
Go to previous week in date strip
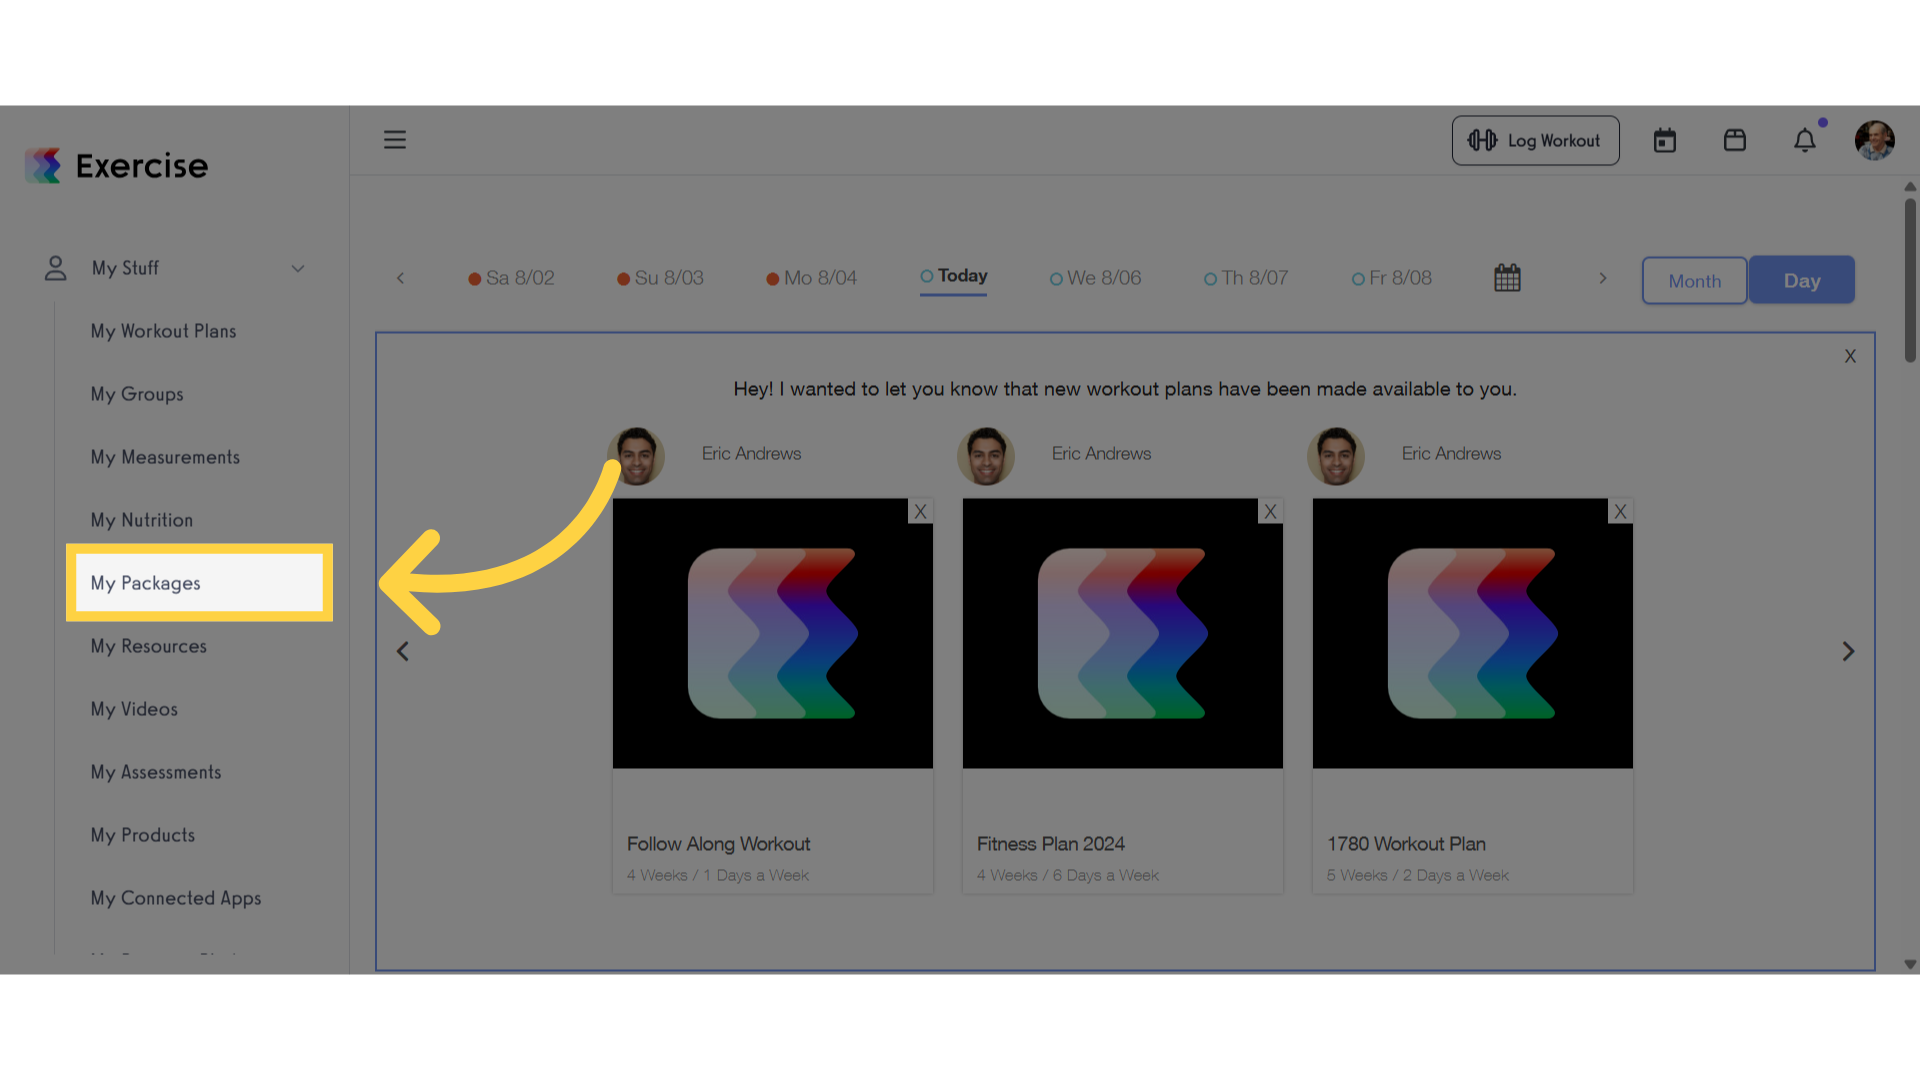click(400, 278)
